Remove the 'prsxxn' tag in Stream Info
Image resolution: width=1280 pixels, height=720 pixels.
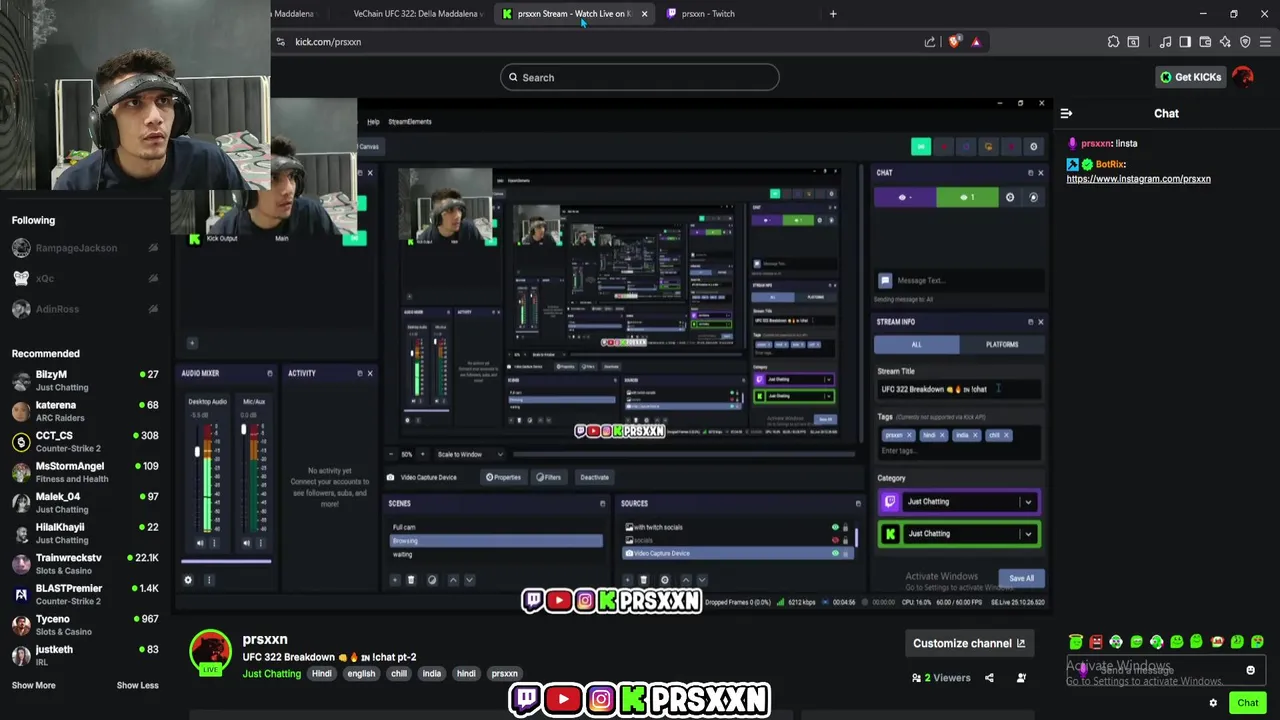909,435
